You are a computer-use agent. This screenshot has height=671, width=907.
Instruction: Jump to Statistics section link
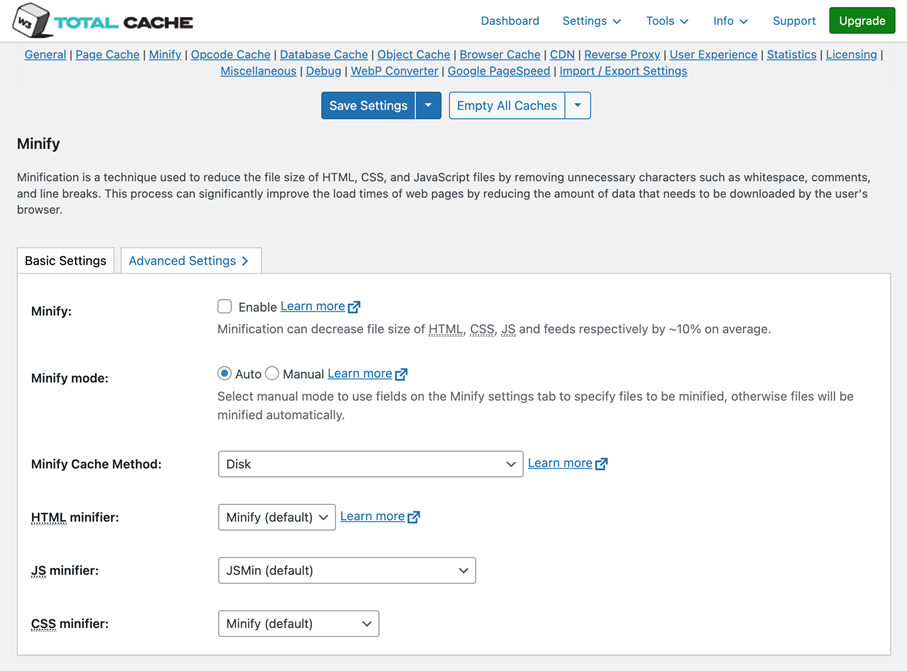pos(792,54)
